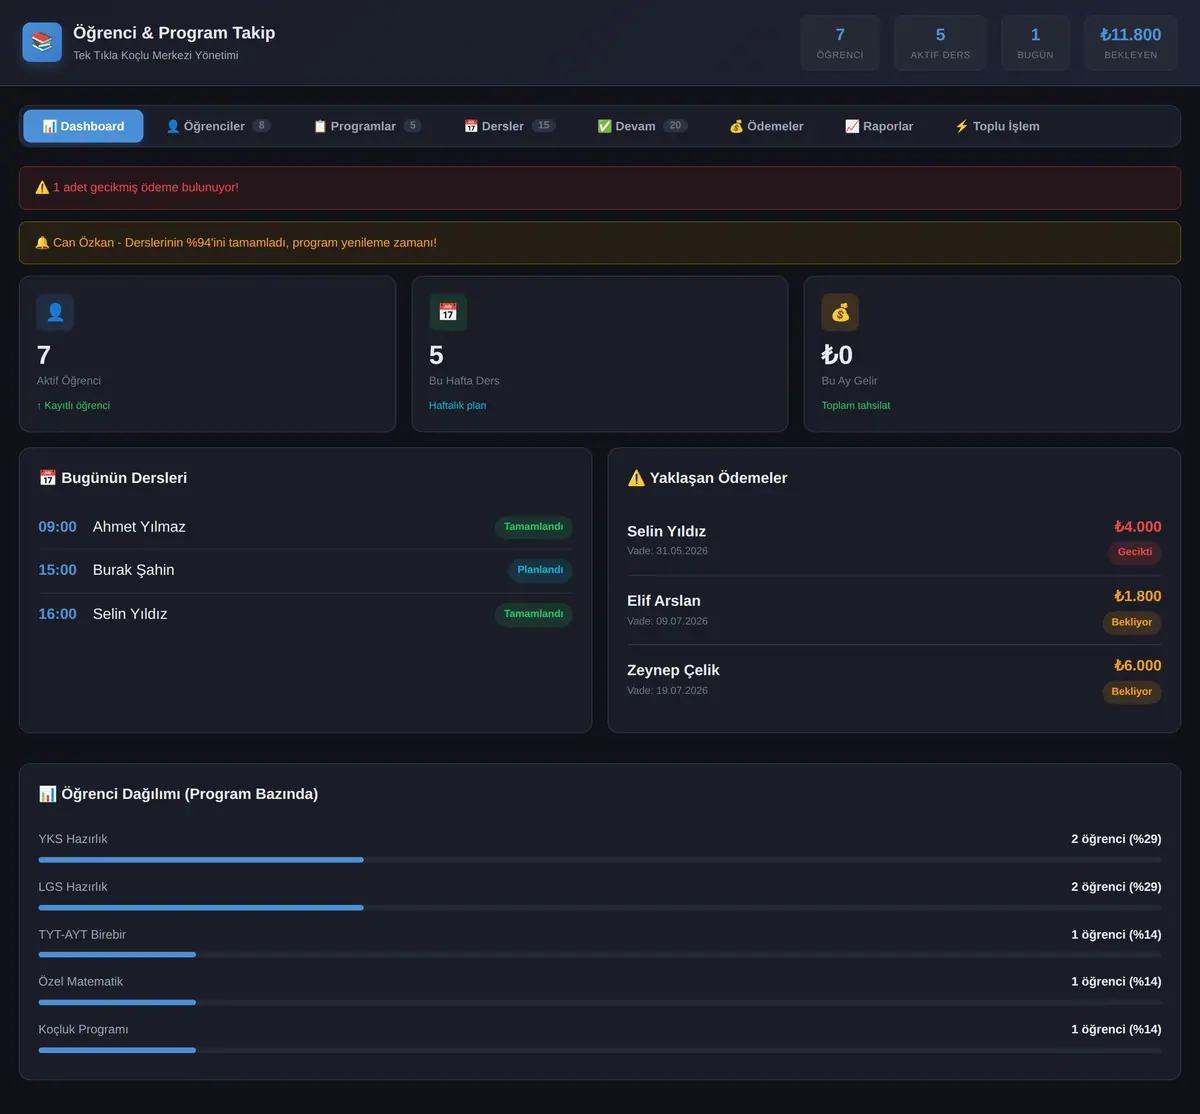Screen dimensions: 1200x1114
Task: Switch to the Ödemeler tab
Action: pyautogui.click(x=766, y=126)
